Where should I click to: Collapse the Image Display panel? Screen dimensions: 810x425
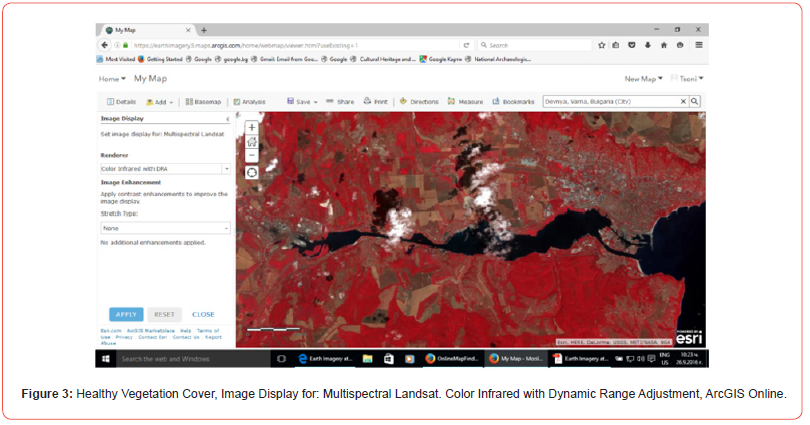[x=228, y=119]
